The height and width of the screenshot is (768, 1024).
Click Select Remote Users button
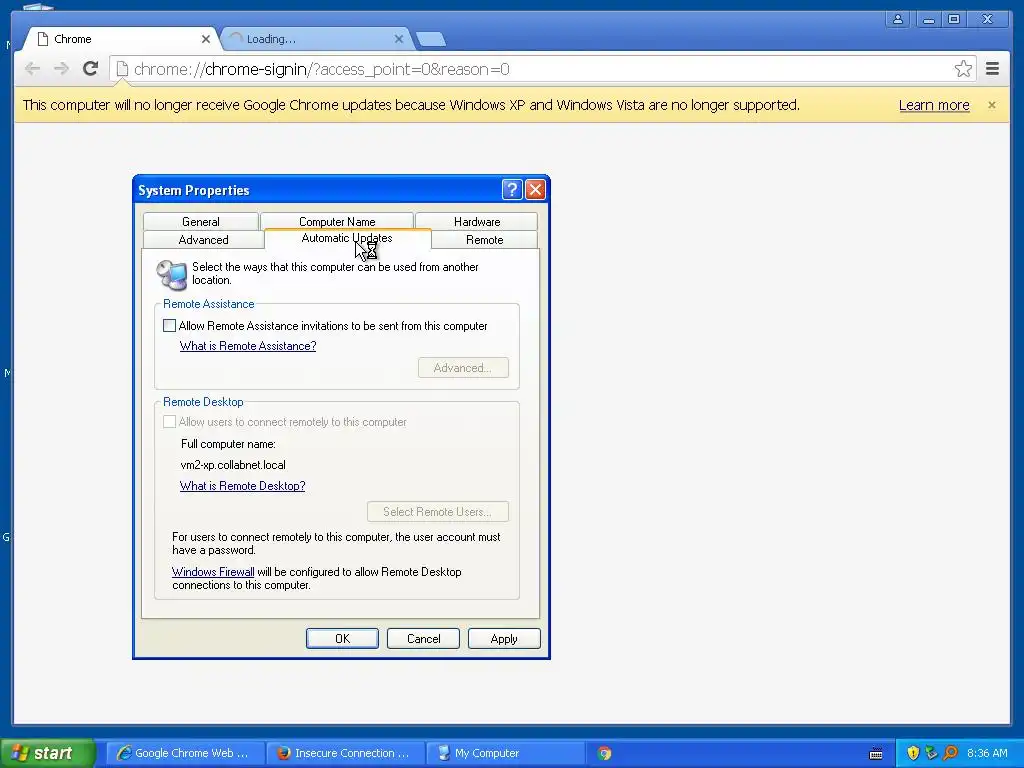point(438,512)
